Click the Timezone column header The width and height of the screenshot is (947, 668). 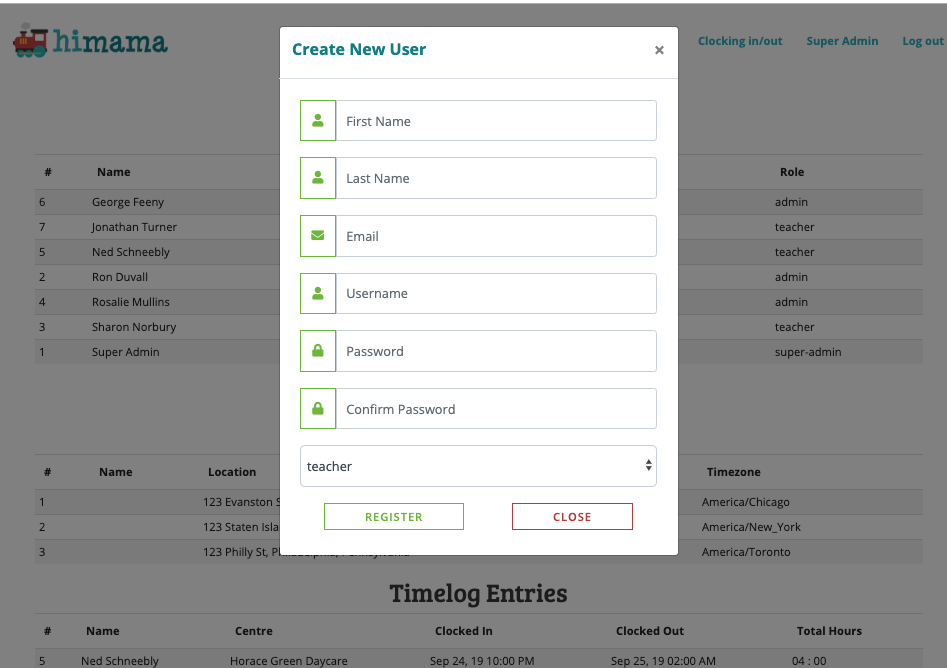pos(733,472)
